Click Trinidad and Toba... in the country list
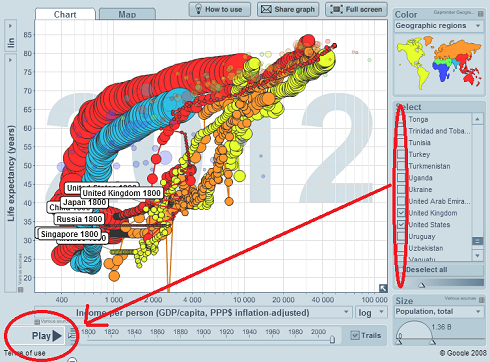This screenshot has width=490, height=362. tap(439, 131)
